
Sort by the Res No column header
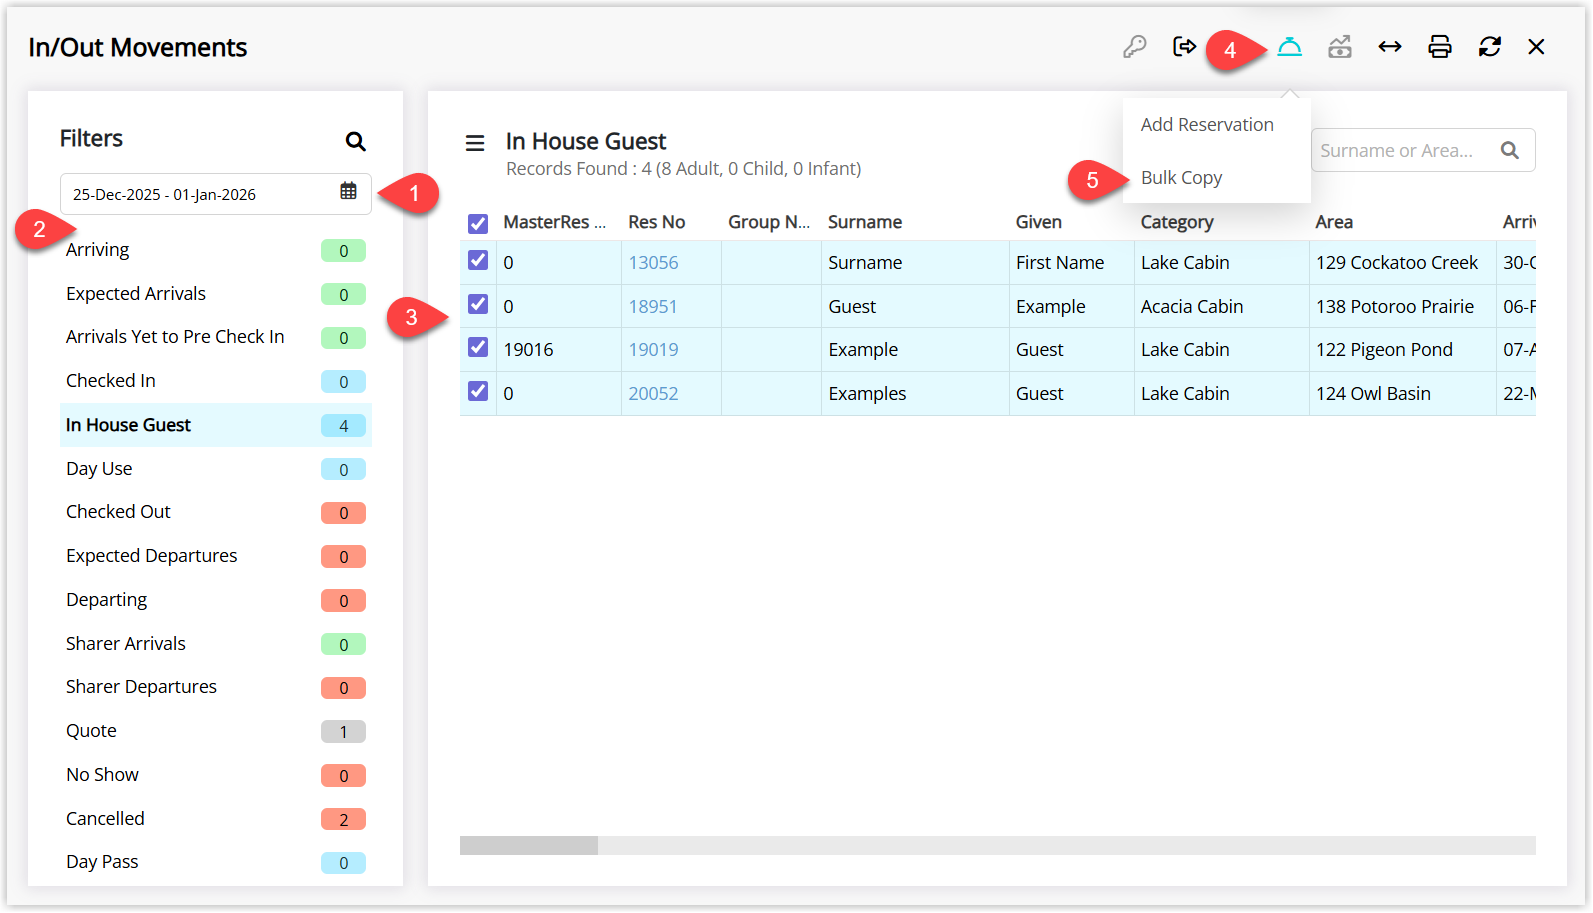(x=657, y=222)
